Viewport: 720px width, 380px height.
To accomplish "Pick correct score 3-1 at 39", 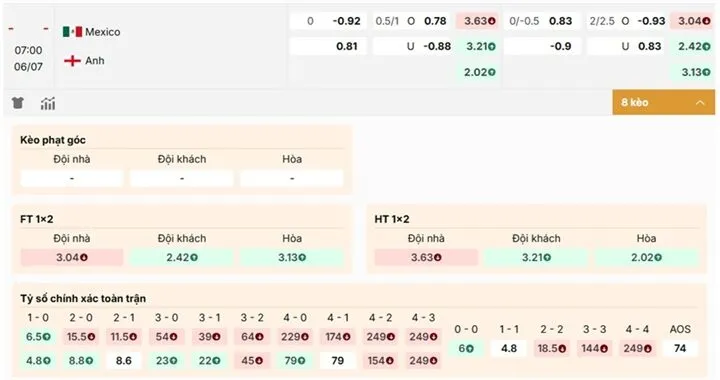I will point(209,336).
